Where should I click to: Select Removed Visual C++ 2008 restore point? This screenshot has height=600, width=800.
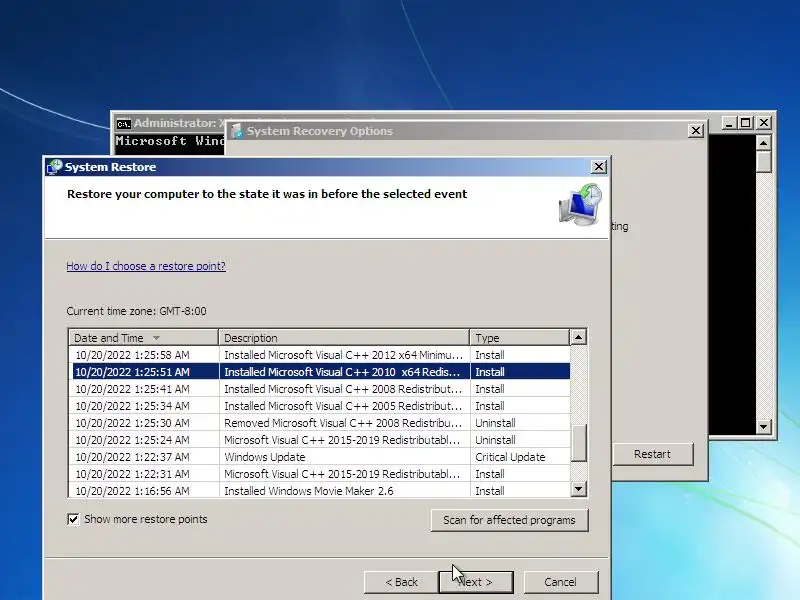coord(319,423)
